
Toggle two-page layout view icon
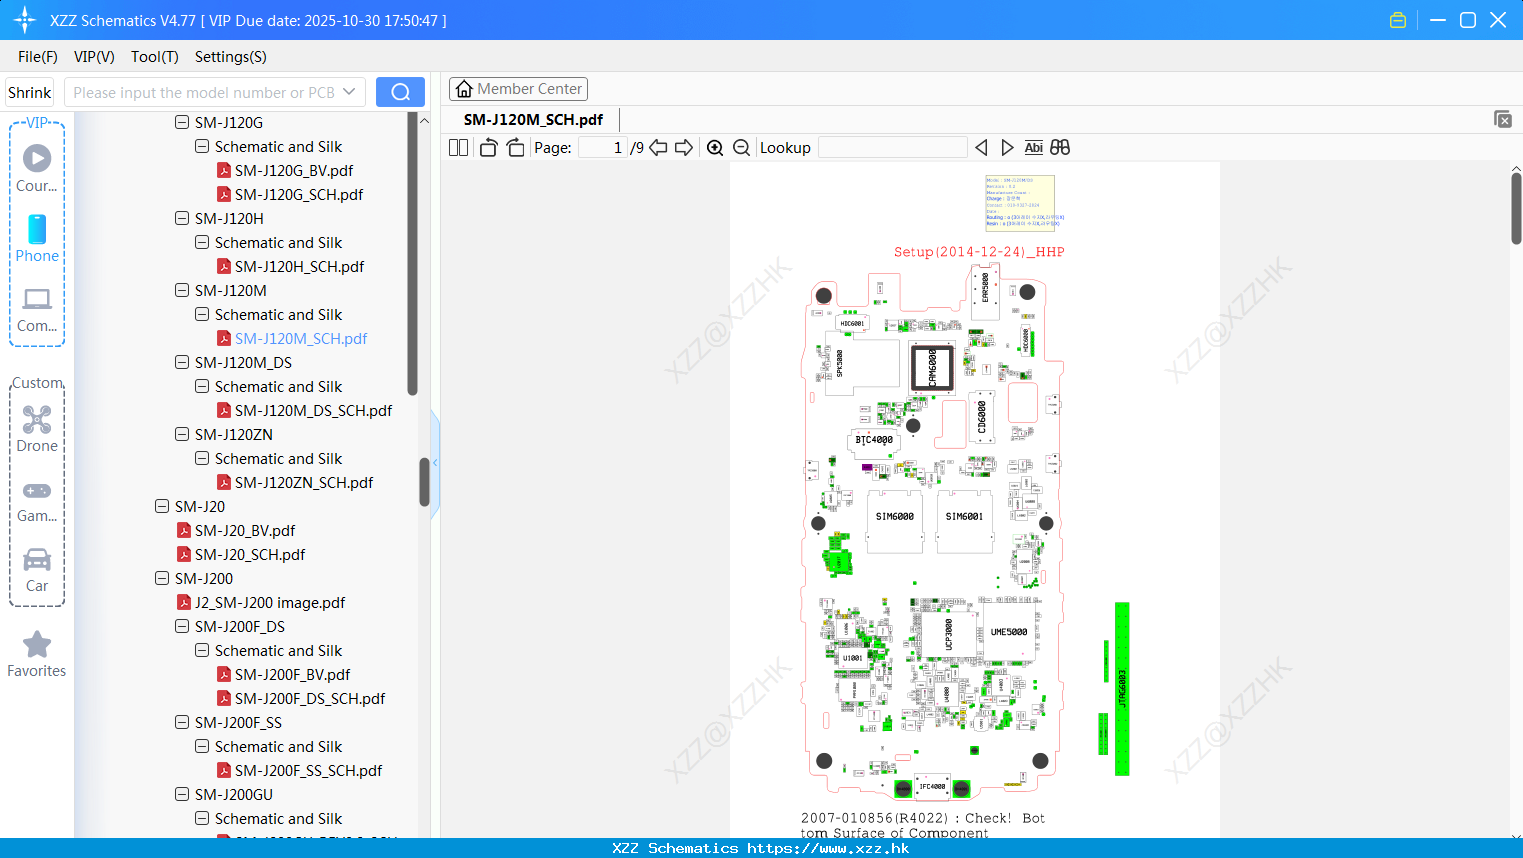459,148
